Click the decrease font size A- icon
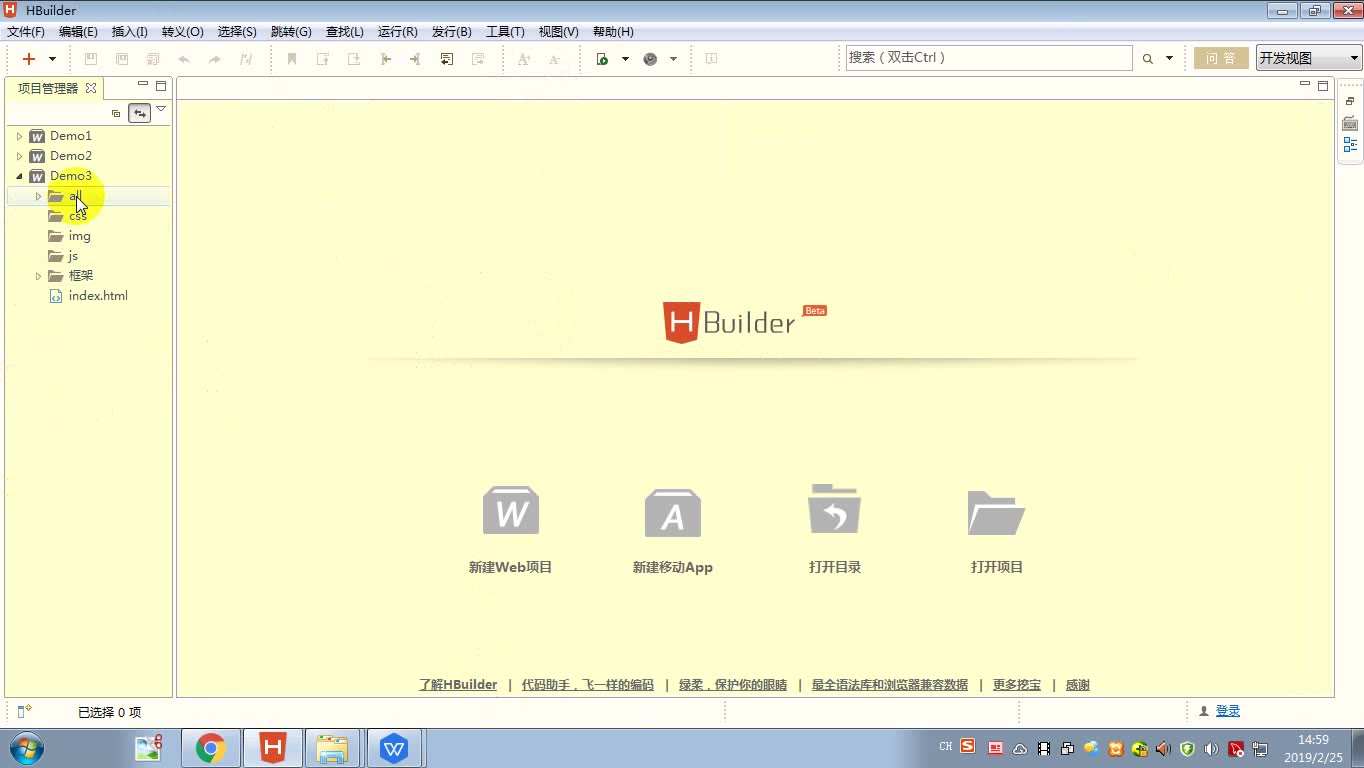1364x768 pixels. (x=554, y=59)
